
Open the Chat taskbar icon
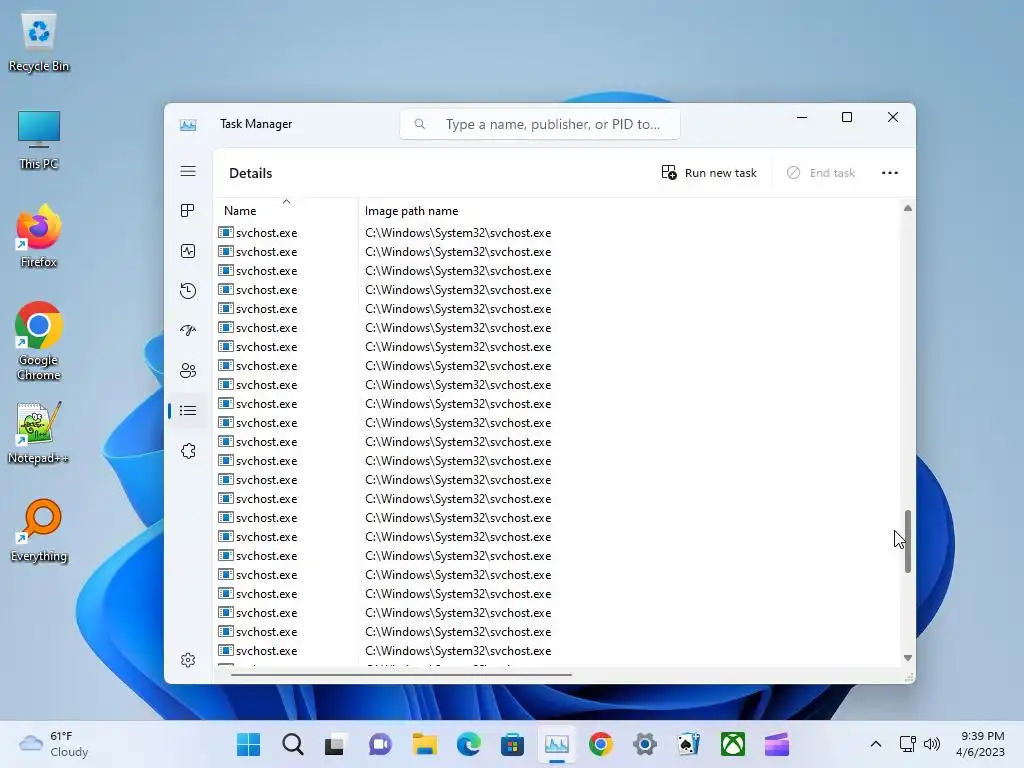click(x=380, y=744)
